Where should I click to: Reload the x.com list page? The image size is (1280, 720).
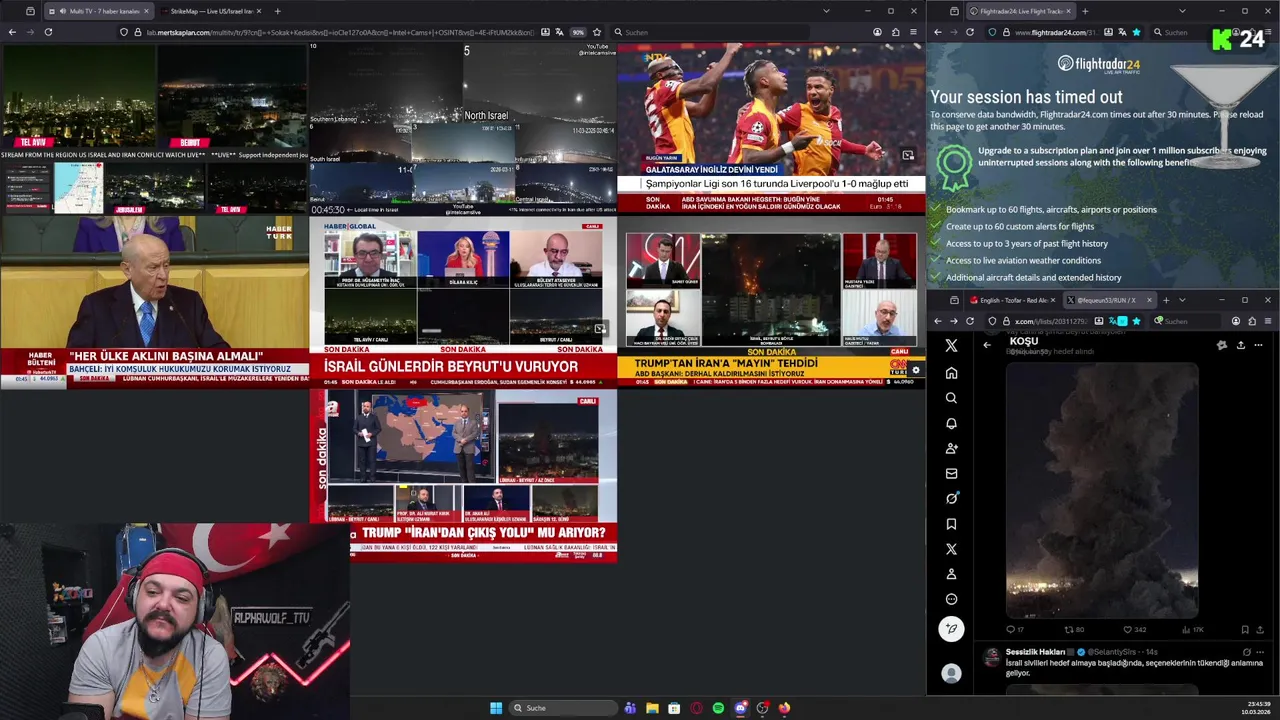970,321
